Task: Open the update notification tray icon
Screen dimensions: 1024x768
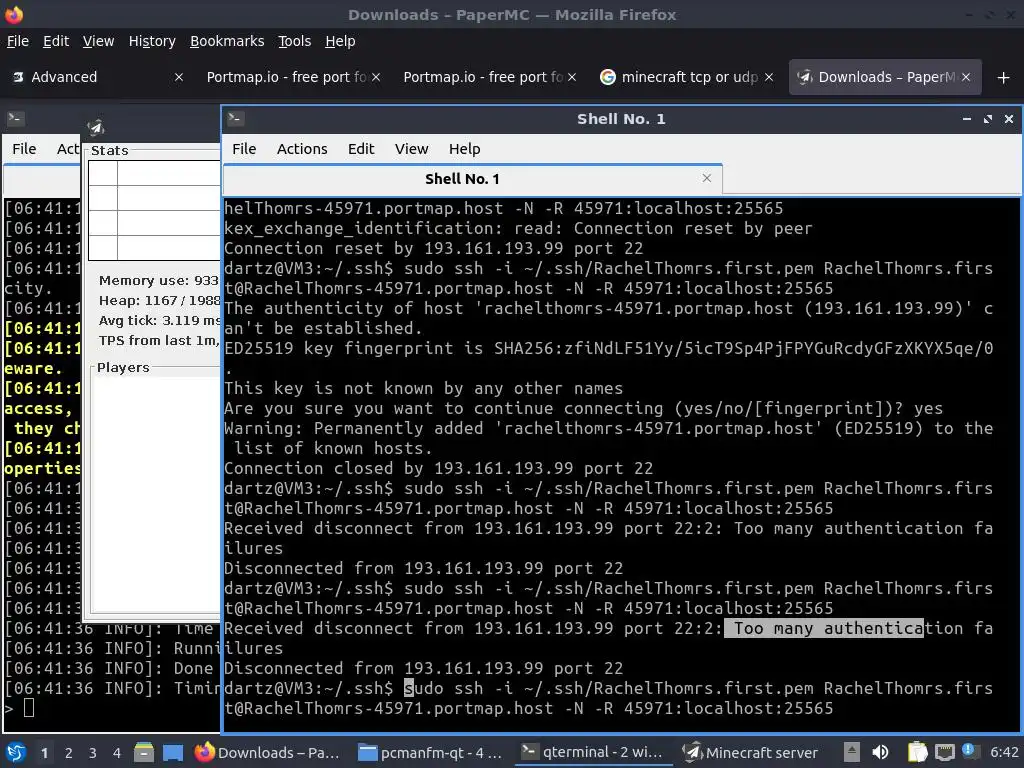Action: click(968, 750)
